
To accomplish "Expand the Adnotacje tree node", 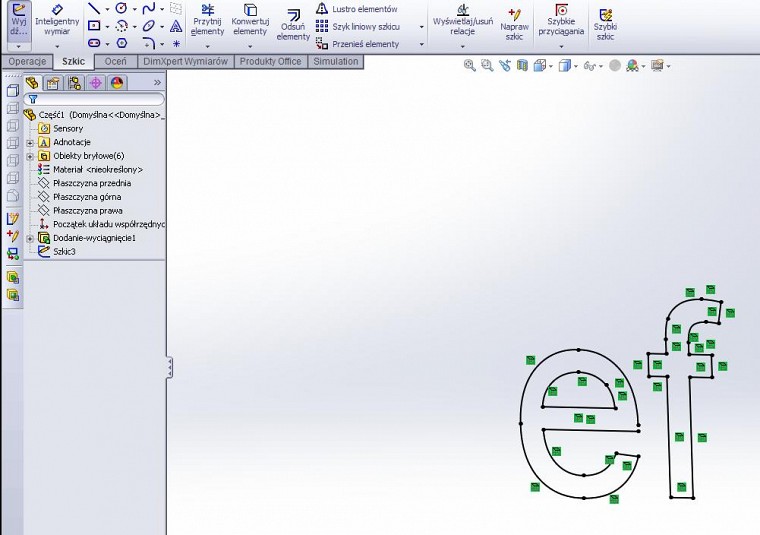I will click(30, 142).
